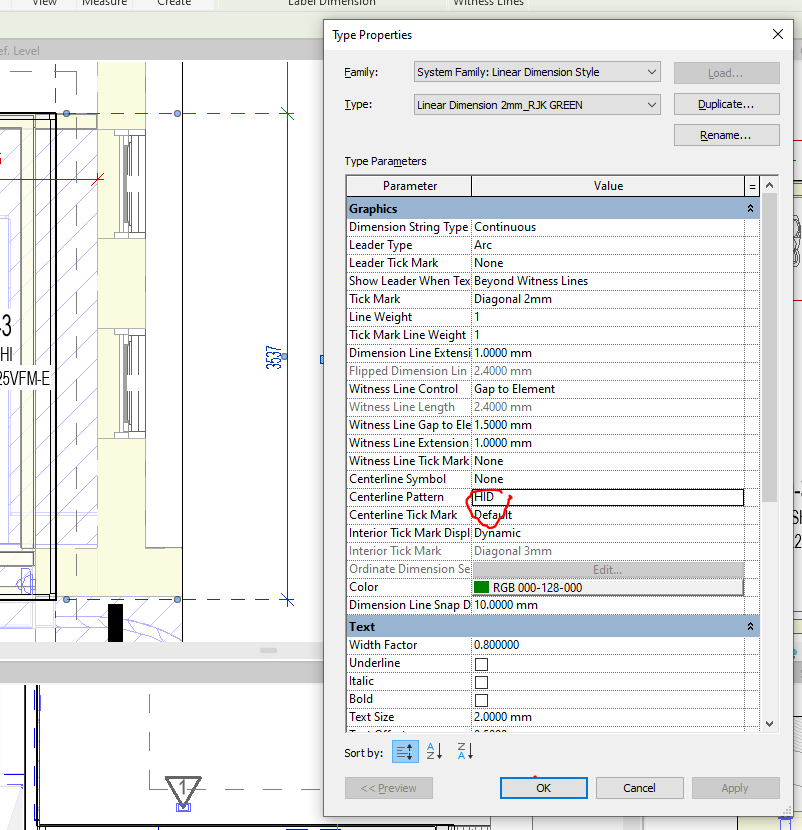Sort parameters ascending A to Z
Image resolution: width=802 pixels, height=830 pixels.
tap(434, 751)
